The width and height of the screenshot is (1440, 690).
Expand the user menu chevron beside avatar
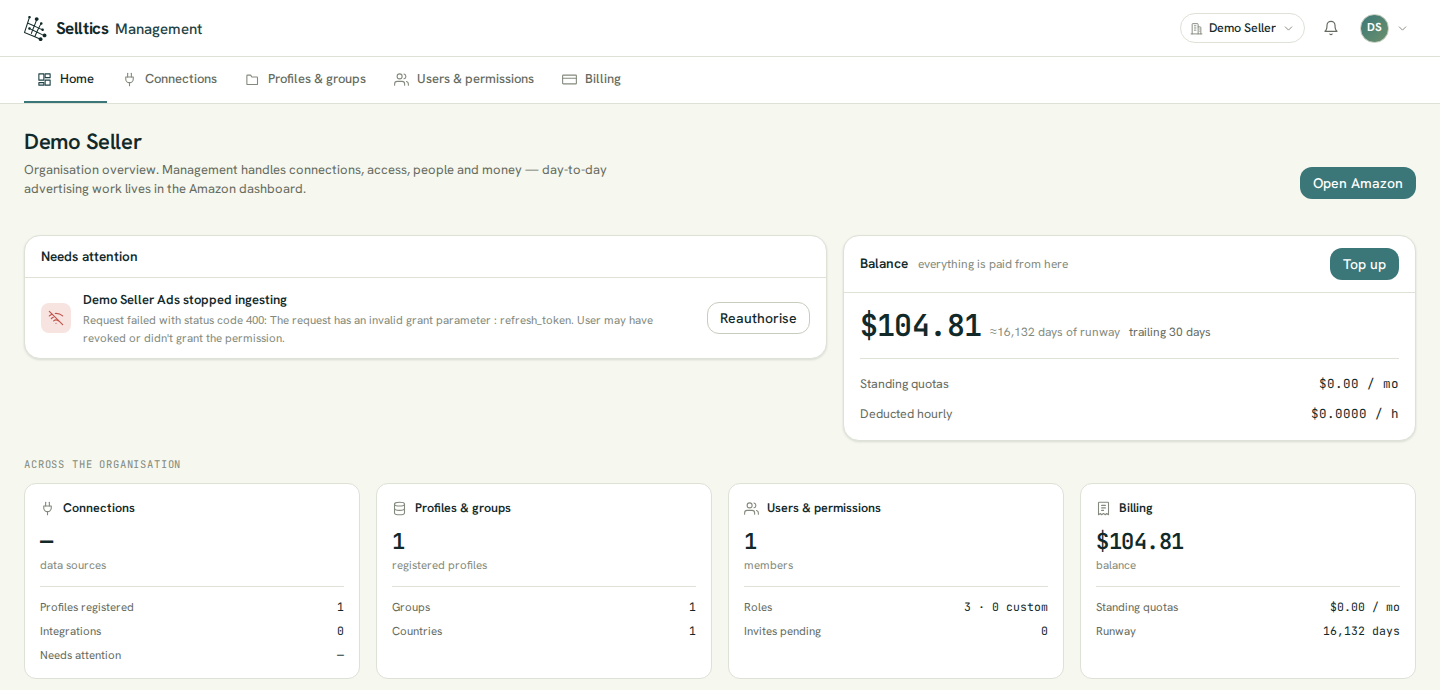point(1402,28)
